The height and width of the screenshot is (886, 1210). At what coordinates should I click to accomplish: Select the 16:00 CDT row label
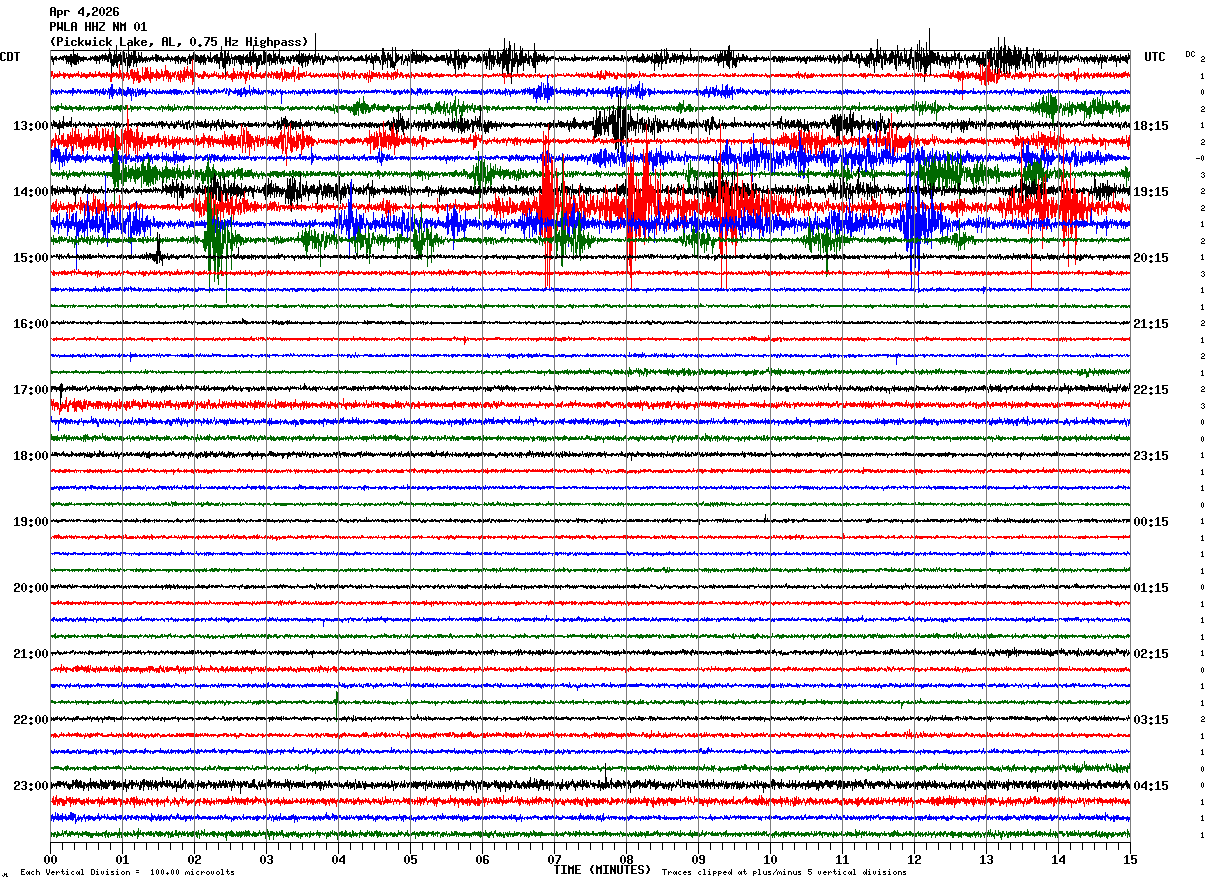pyautogui.click(x=31, y=324)
